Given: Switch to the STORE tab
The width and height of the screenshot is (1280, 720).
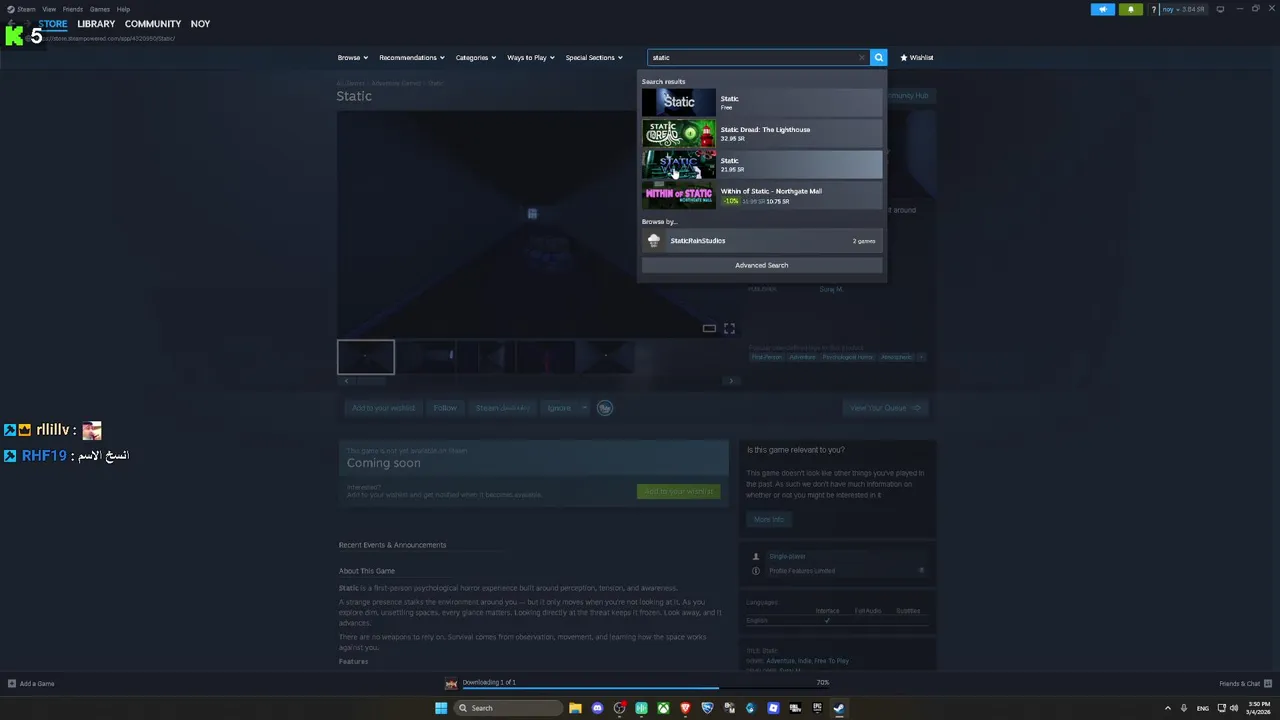Looking at the screenshot, I should coord(53,24).
